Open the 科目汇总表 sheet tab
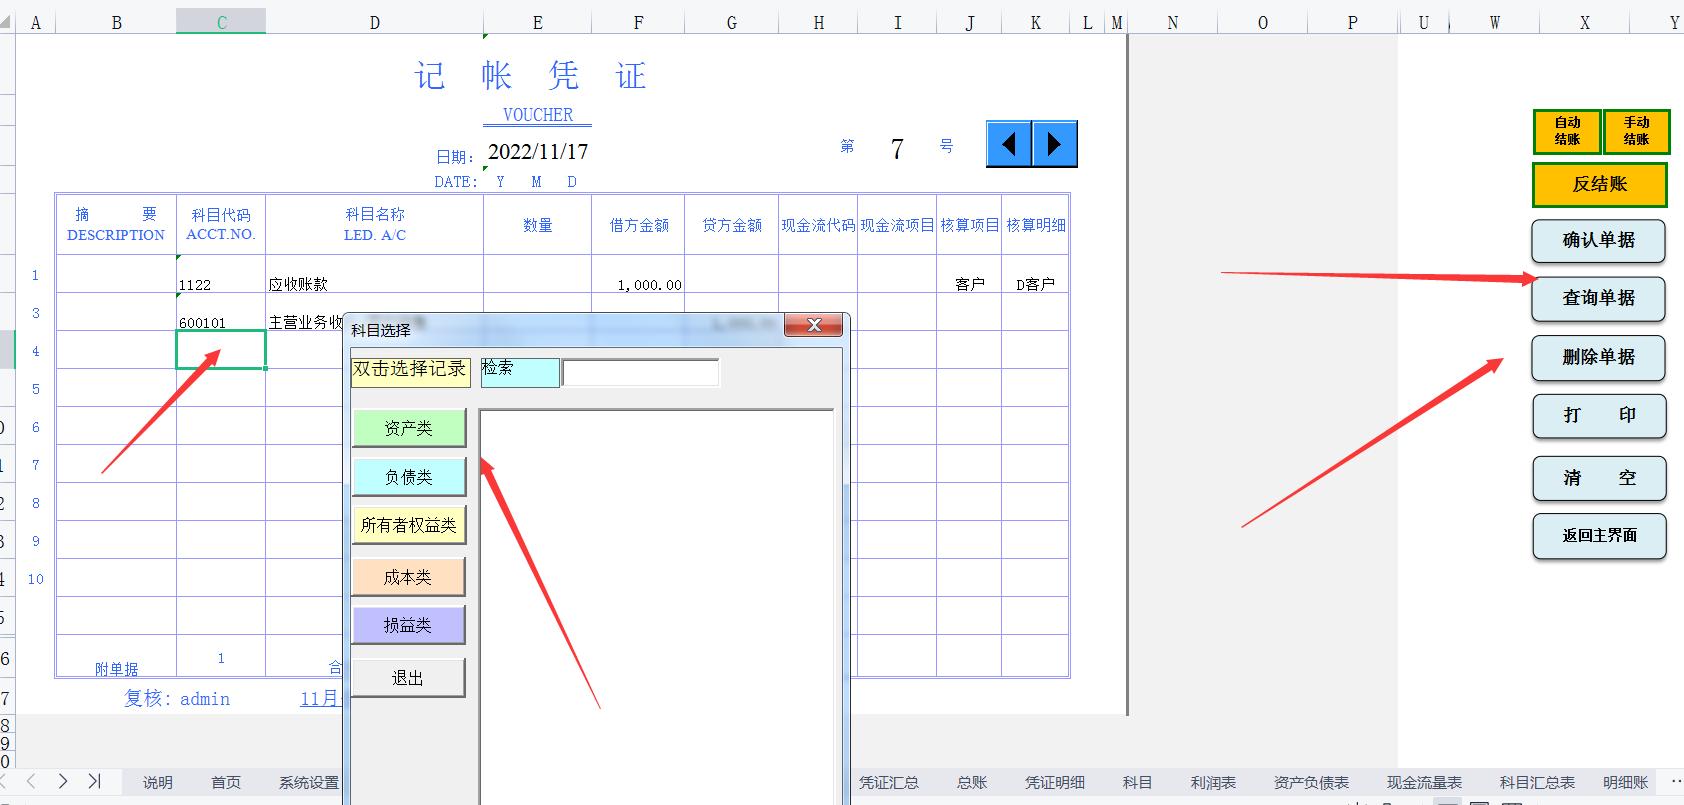This screenshot has height=805, width=1684. [x=1537, y=782]
